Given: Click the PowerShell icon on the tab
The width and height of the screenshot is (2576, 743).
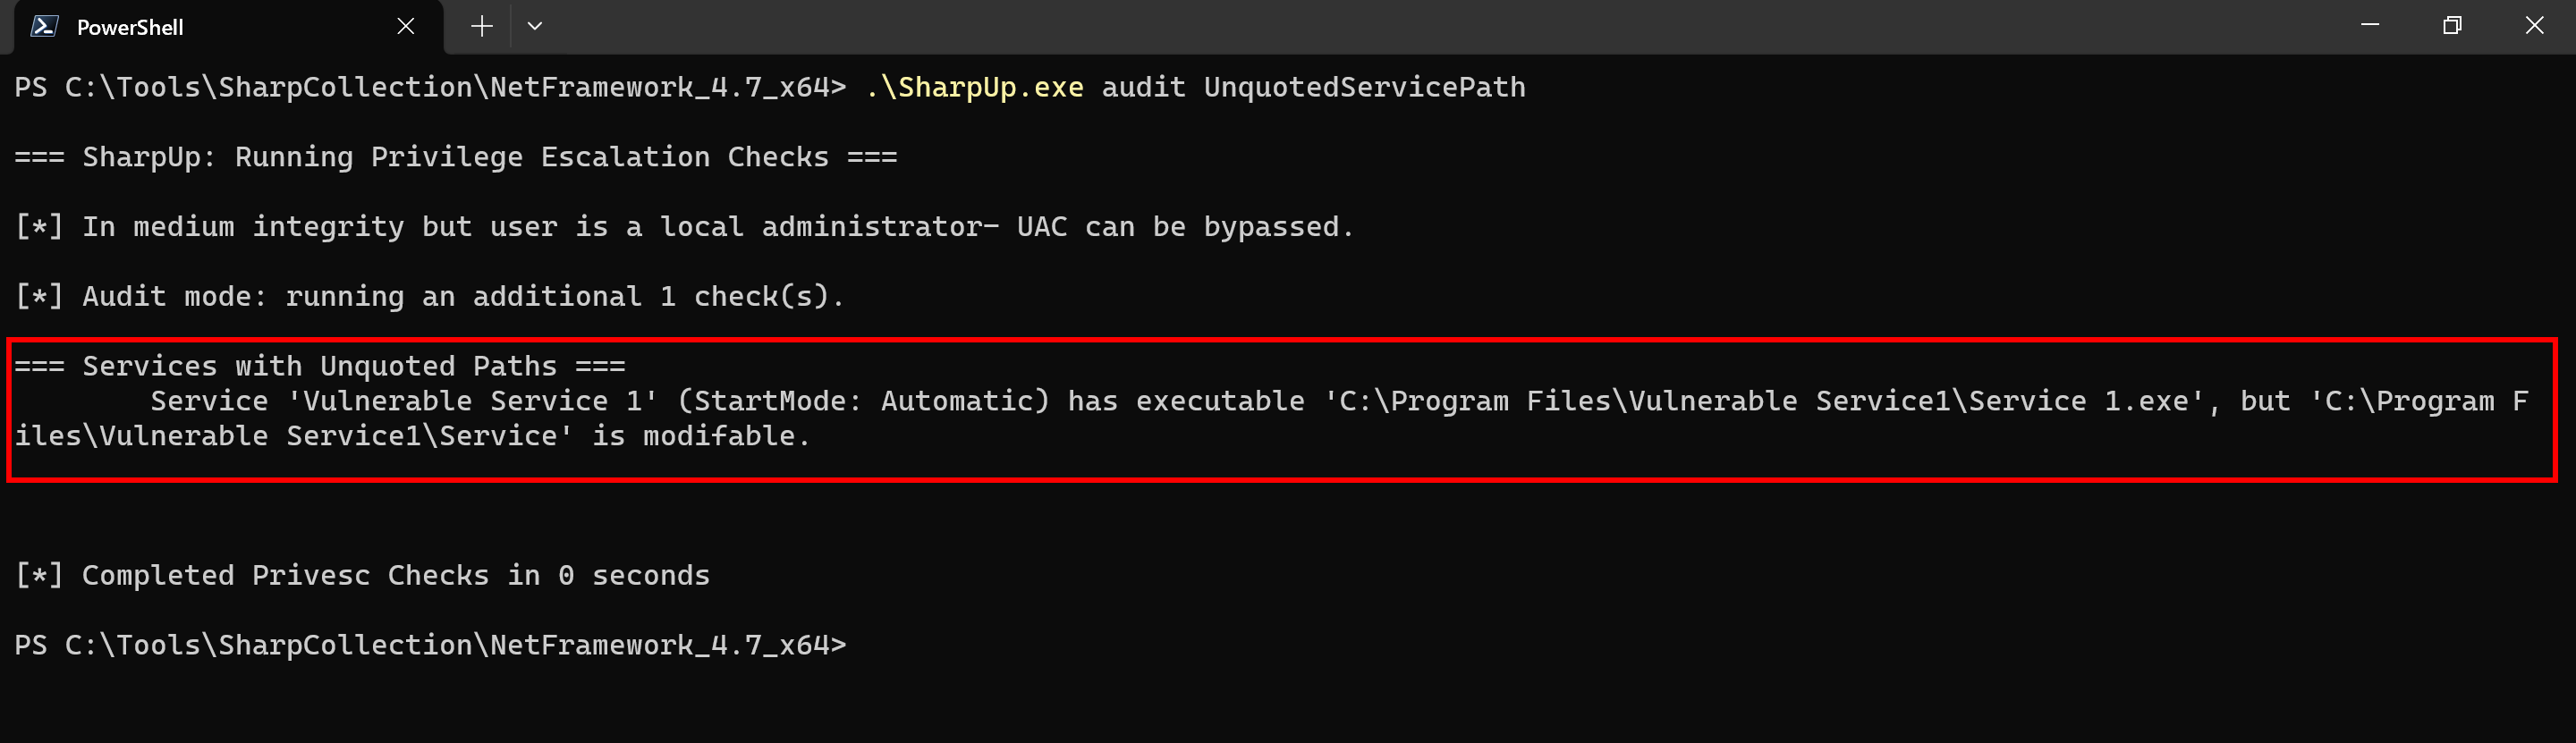Looking at the screenshot, I should pos(44,27).
